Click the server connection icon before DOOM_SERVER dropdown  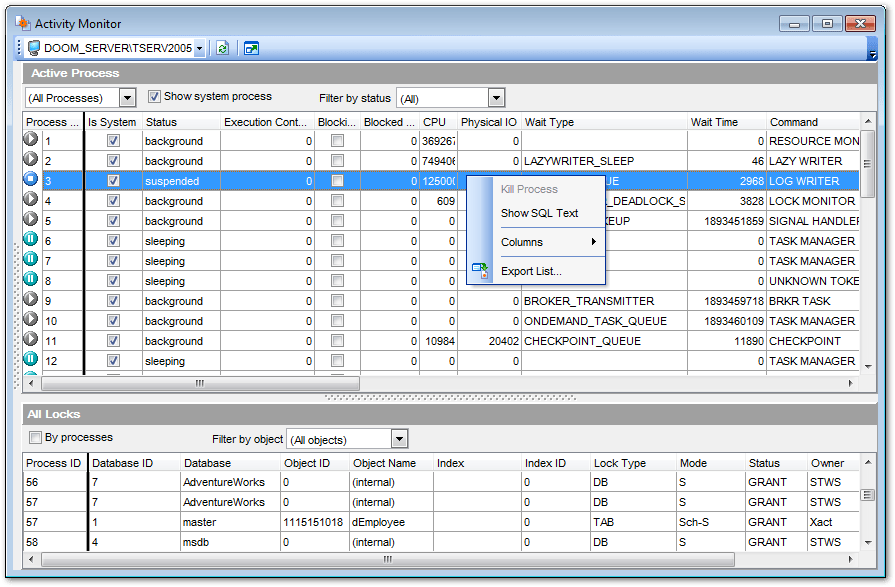coord(33,47)
